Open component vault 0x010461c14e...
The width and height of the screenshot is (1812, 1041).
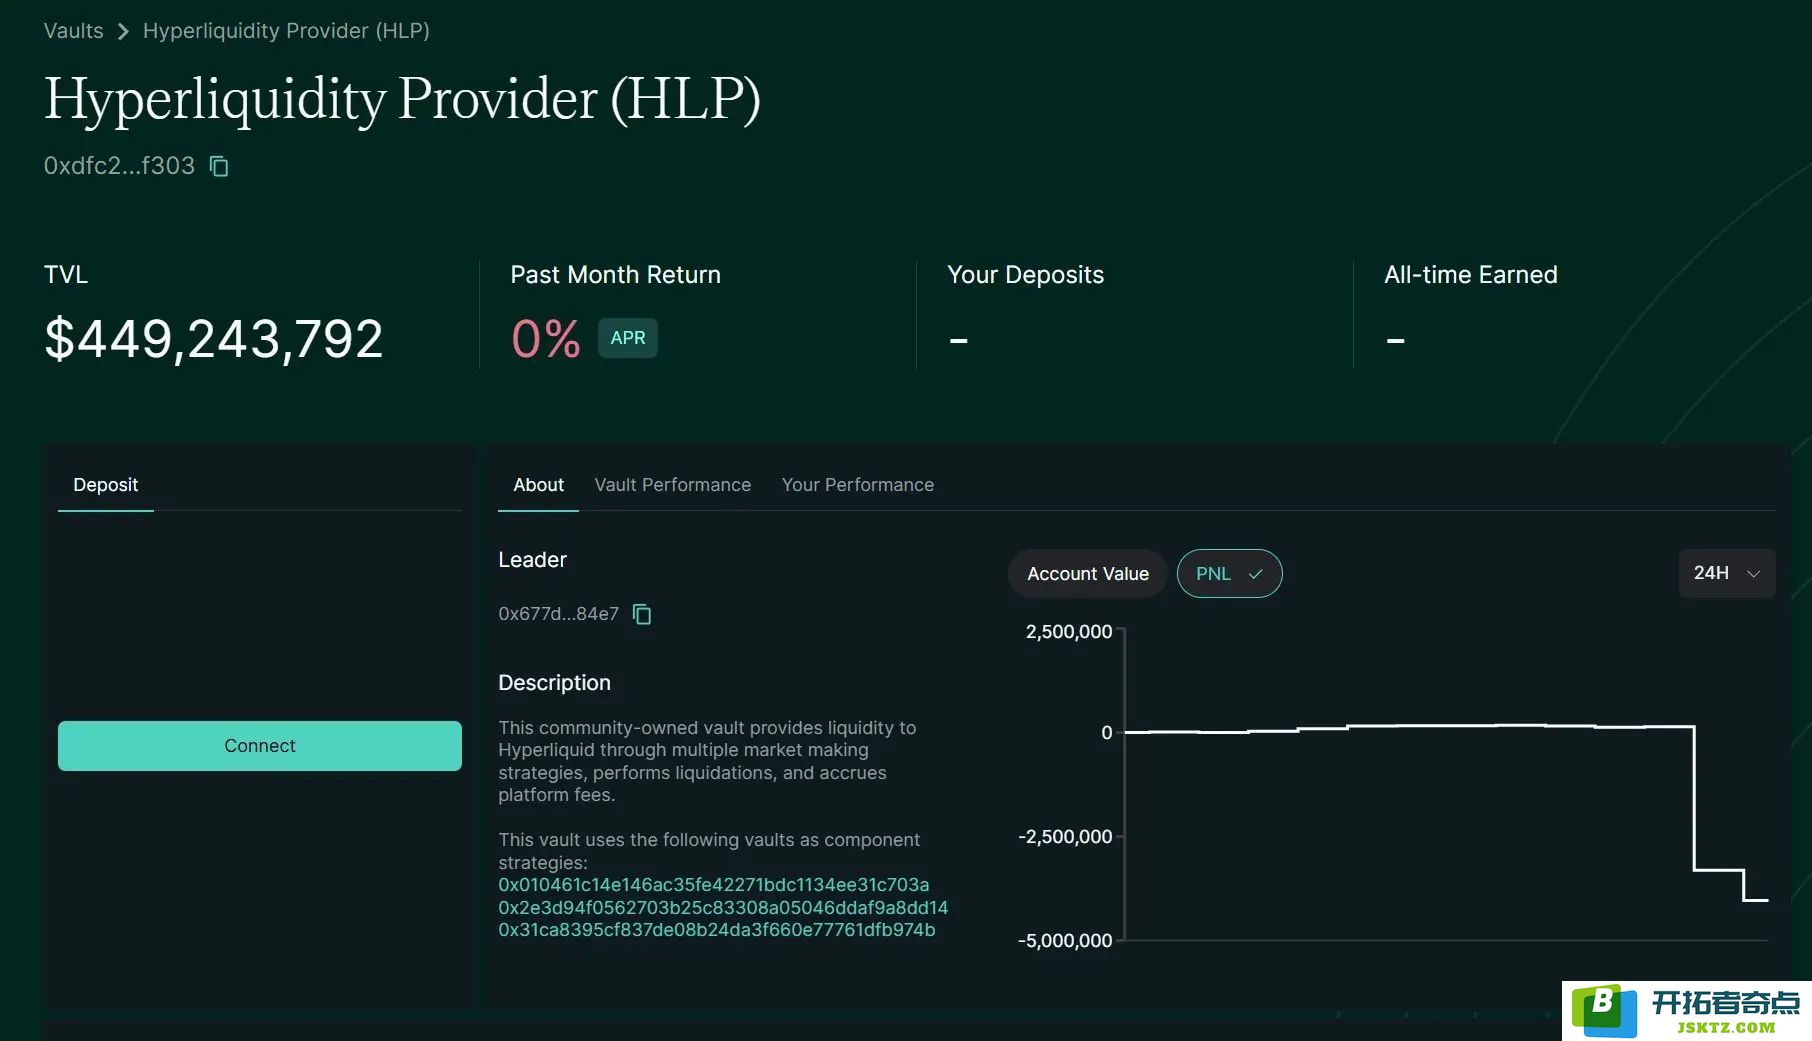714,885
